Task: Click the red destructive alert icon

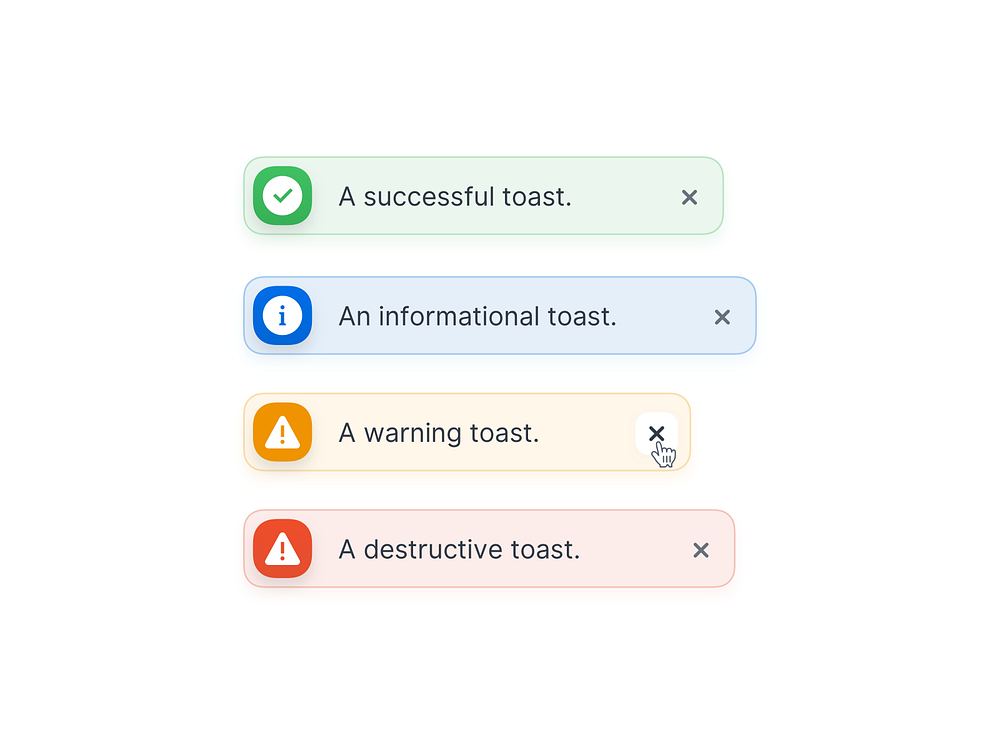Action: click(x=281, y=549)
